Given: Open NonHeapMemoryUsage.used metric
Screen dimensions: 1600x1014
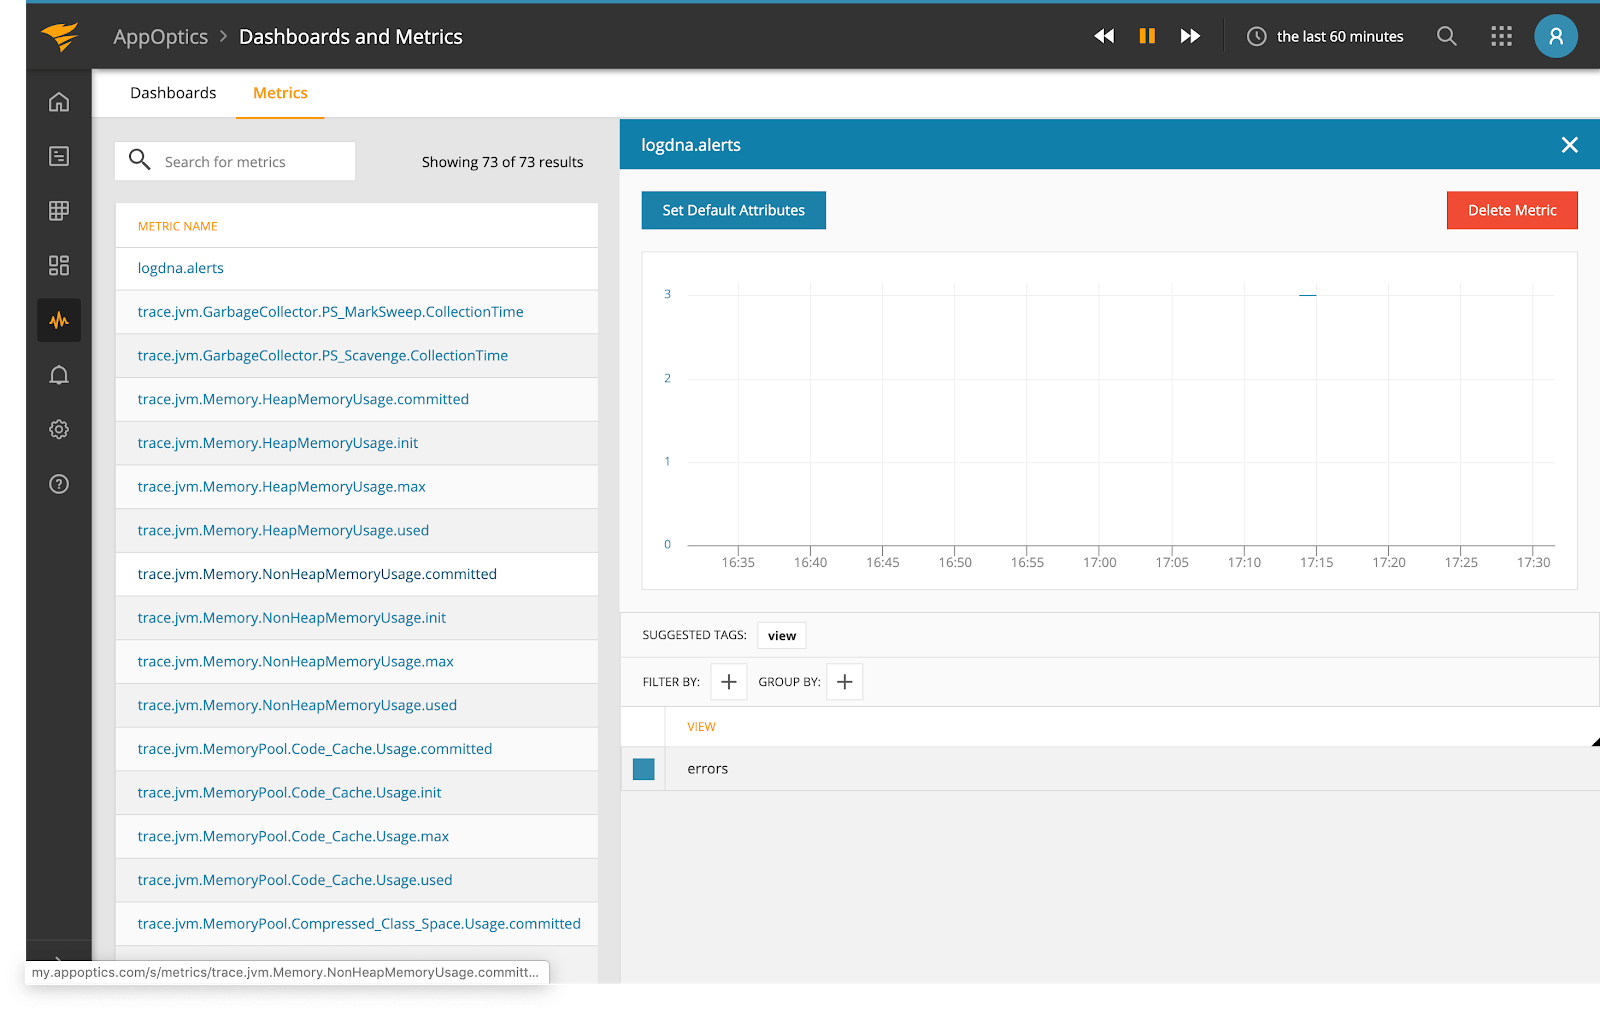Looking at the screenshot, I should coord(297,706).
